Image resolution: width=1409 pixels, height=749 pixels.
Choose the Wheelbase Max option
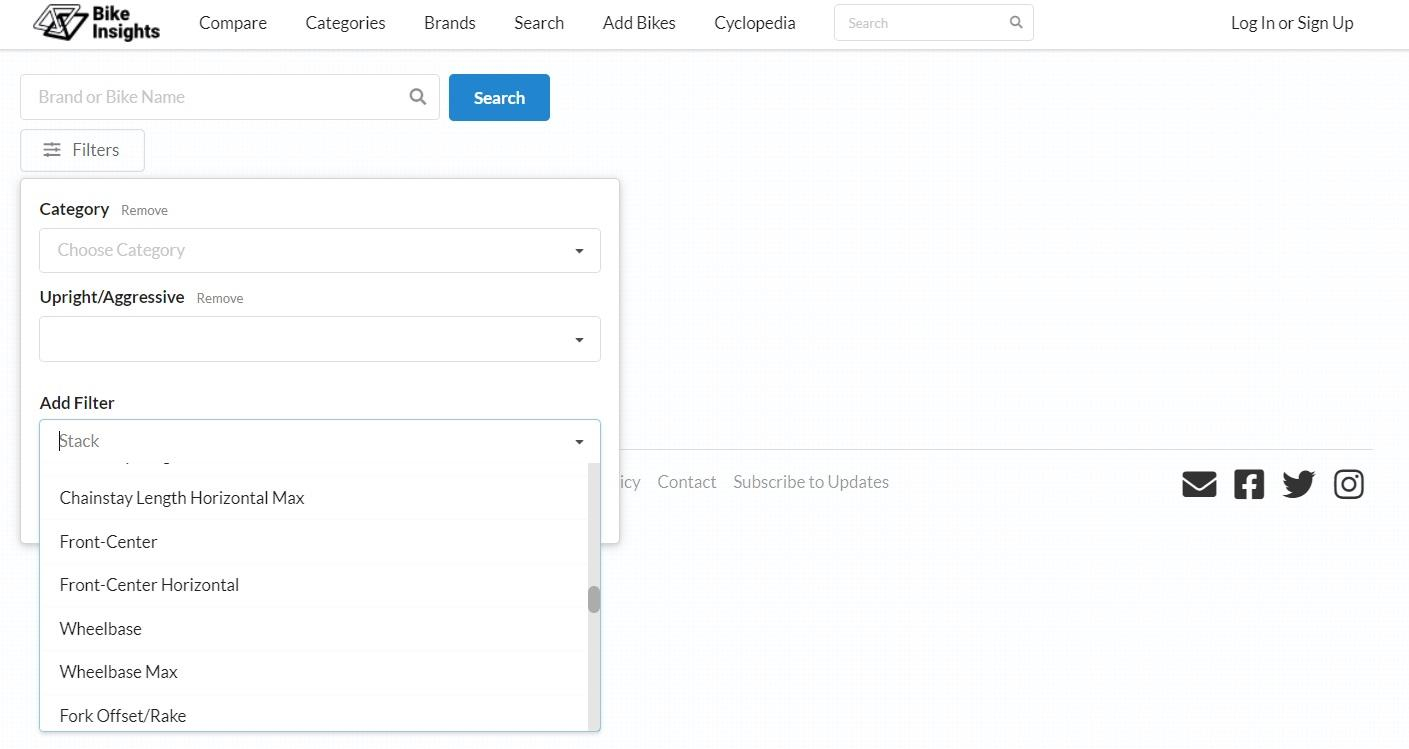point(313,672)
